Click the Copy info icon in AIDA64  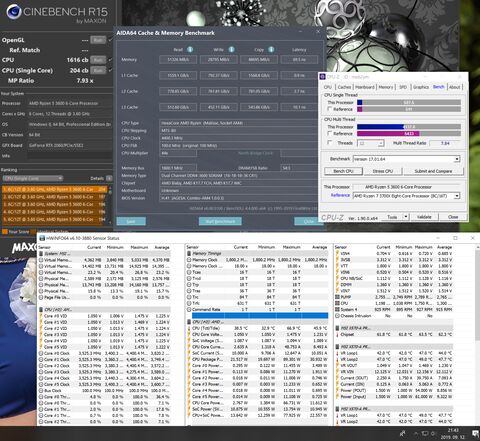[x=271, y=49]
